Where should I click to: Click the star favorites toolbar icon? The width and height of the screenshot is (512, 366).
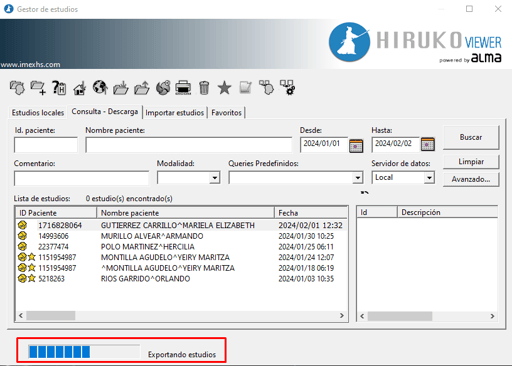[x=224, y=88]
